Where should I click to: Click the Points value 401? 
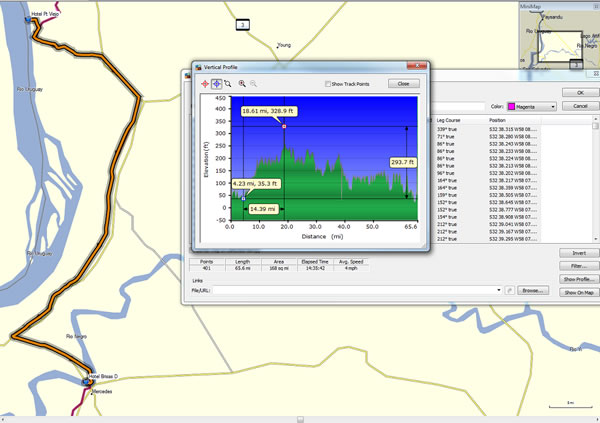(x=207, y=268)
